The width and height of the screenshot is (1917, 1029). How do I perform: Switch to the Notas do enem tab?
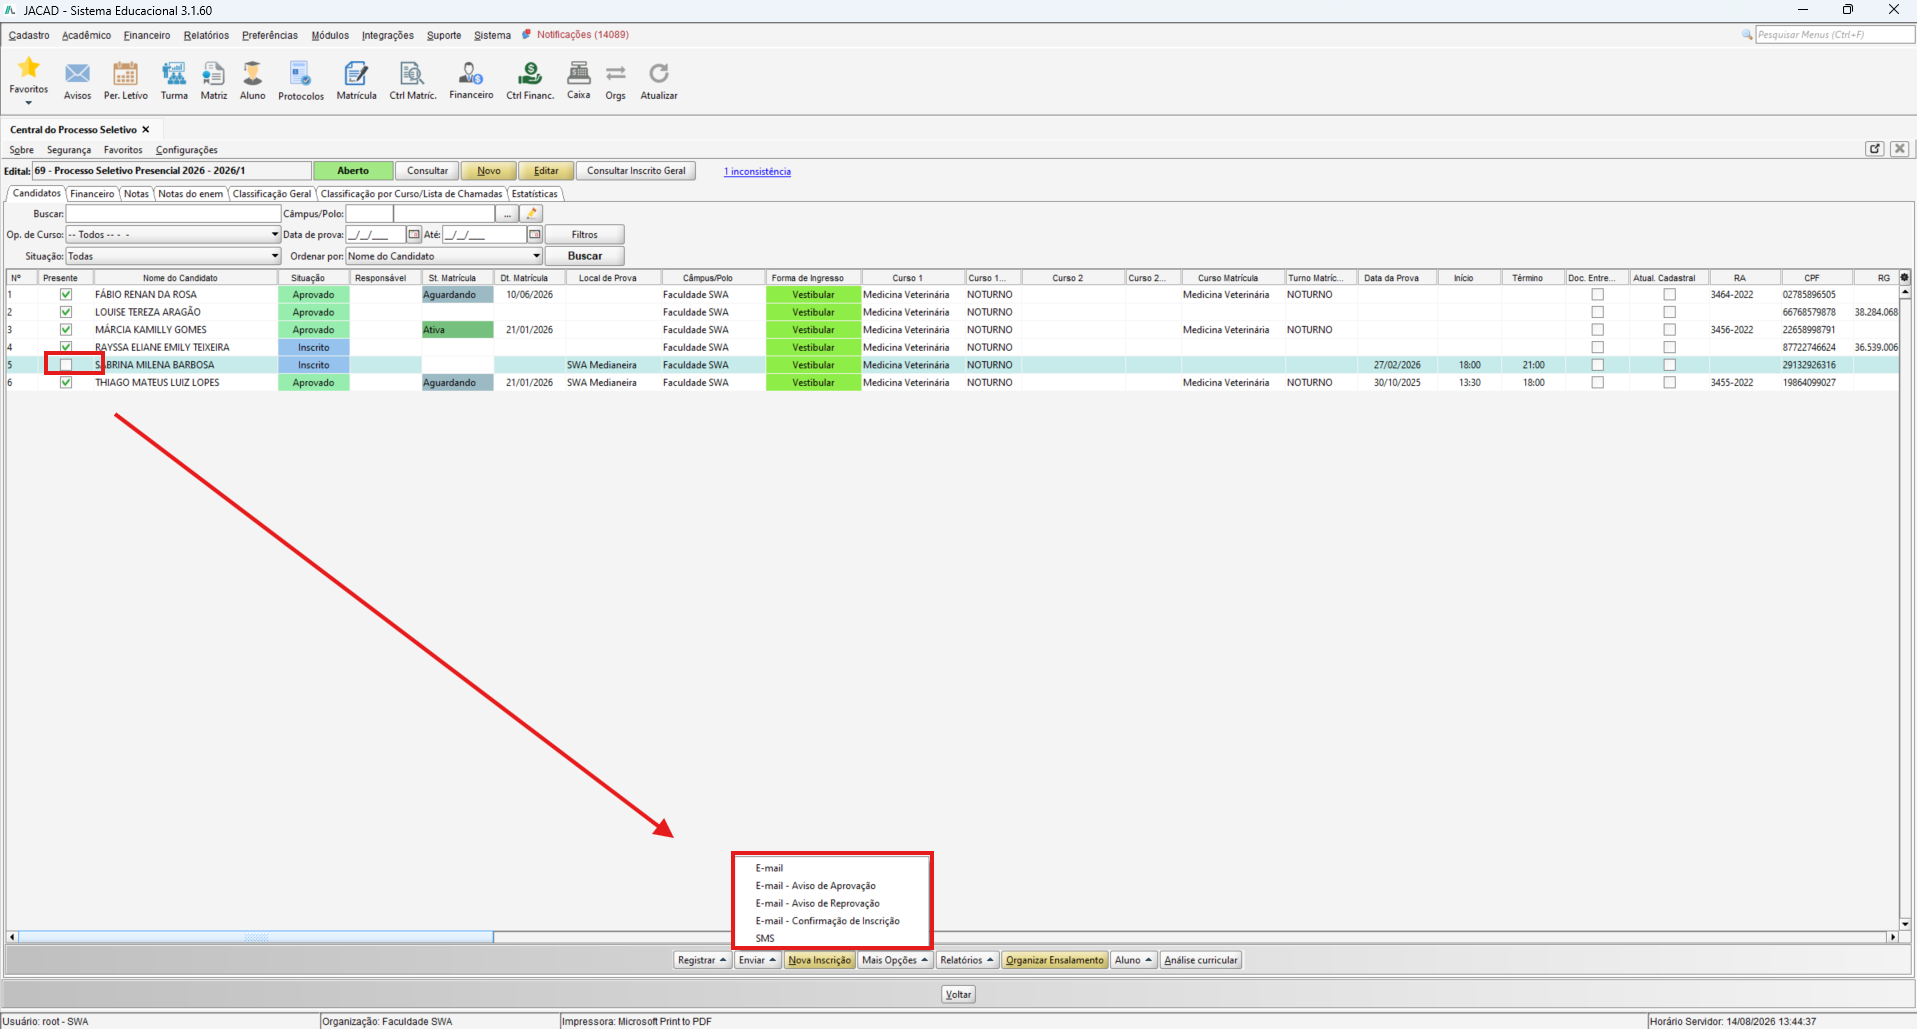(x=190, y=194)
